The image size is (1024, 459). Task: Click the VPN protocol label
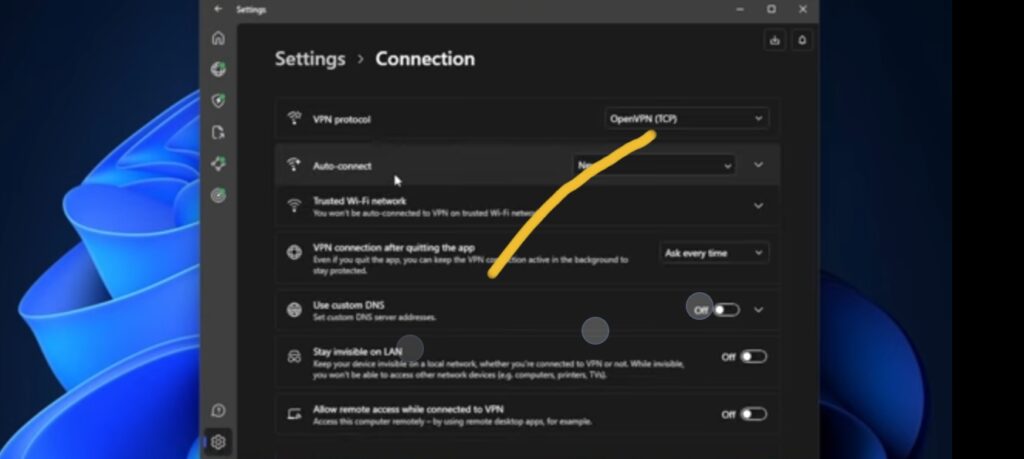(342, 119)
